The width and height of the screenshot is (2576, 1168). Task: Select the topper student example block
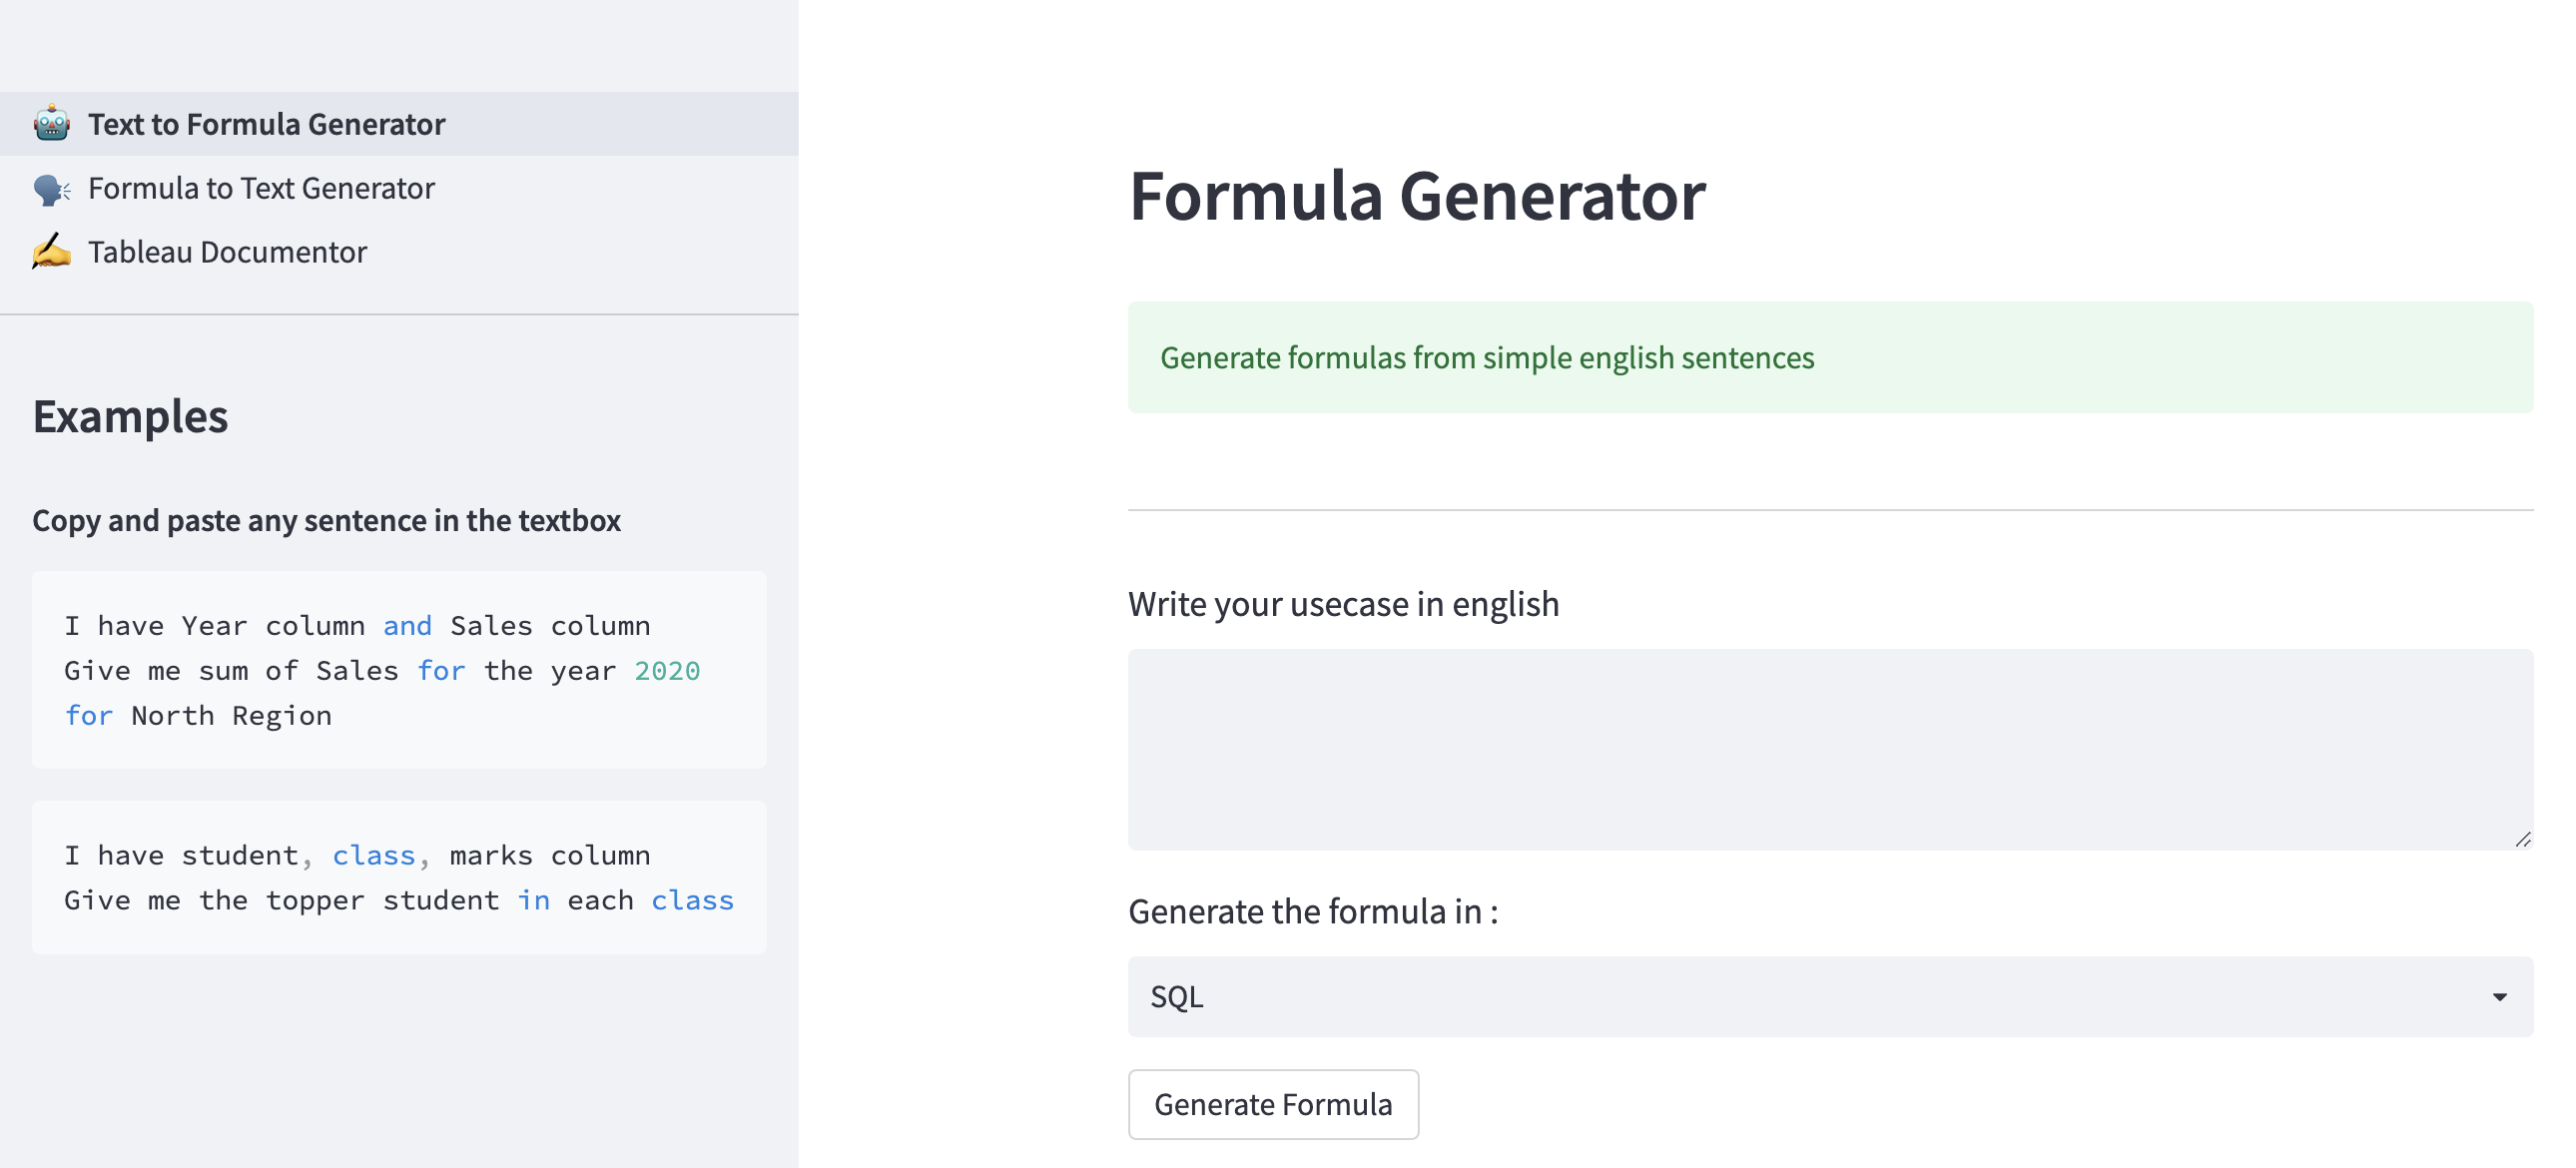tap(398, 877)
